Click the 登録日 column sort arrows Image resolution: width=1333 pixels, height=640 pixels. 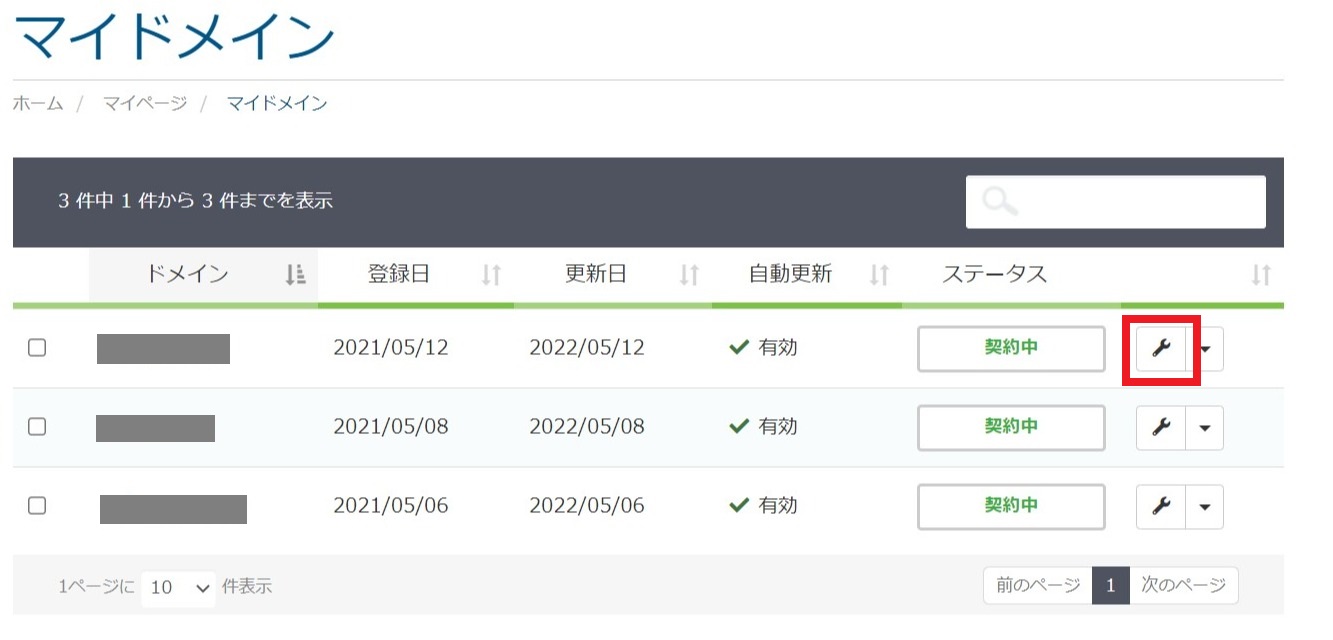tap(493, 274)
